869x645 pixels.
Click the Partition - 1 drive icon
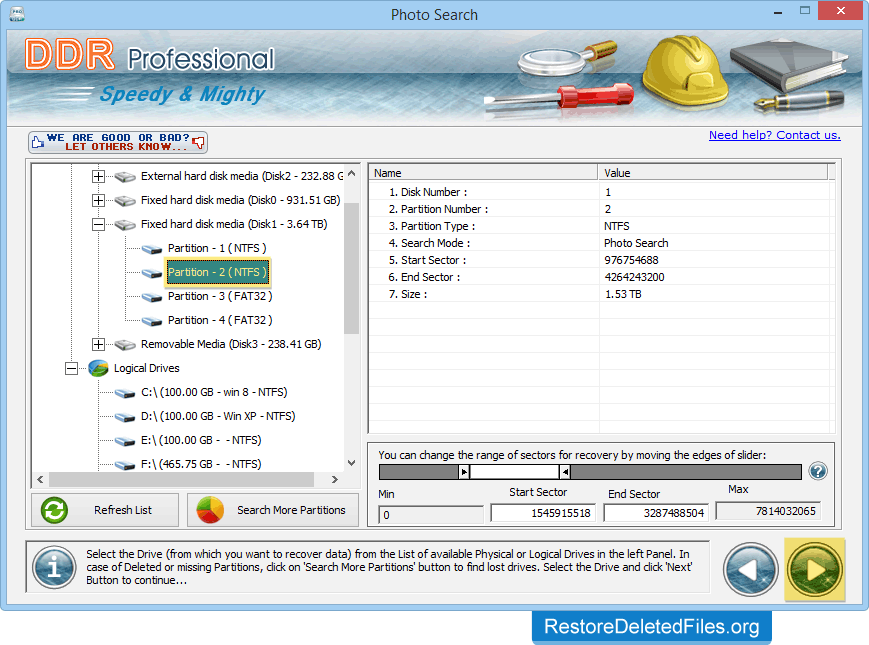(152, 249)
